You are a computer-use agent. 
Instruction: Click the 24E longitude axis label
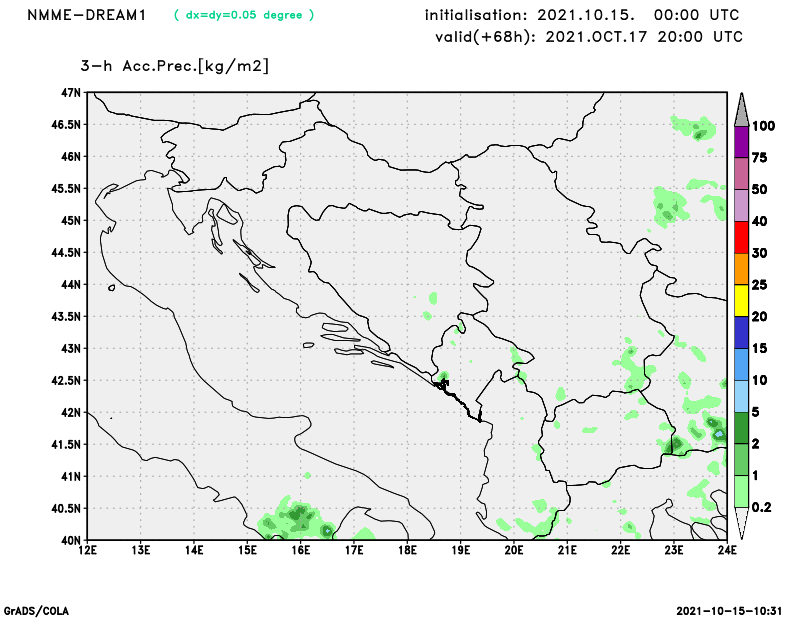click(727, 549)
